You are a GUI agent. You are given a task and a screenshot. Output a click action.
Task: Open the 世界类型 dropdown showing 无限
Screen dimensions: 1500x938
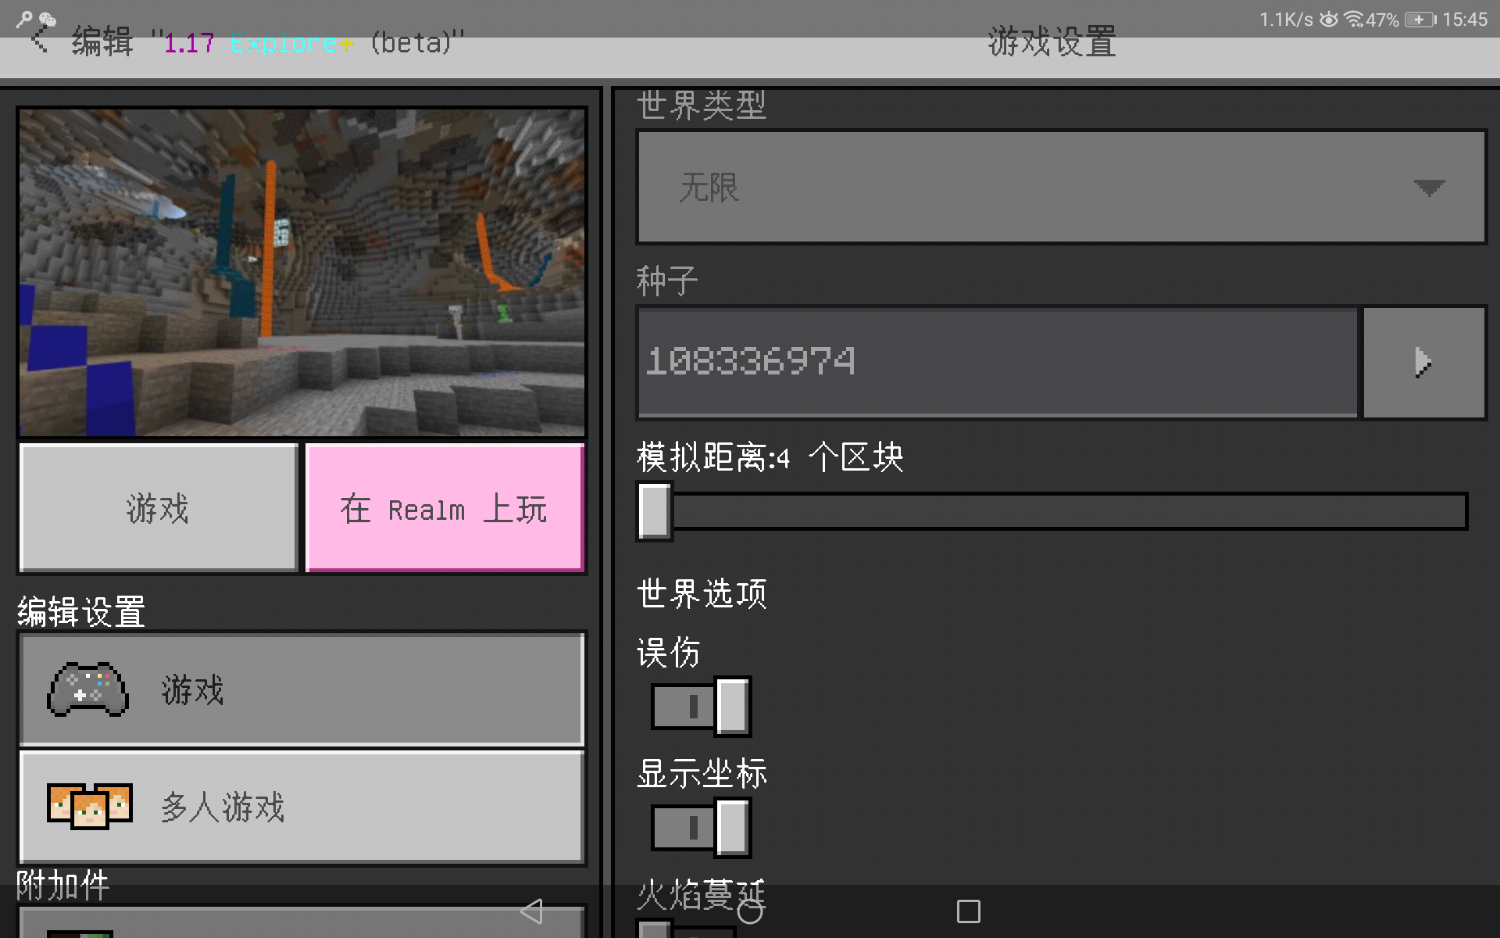coord(1061,187)
